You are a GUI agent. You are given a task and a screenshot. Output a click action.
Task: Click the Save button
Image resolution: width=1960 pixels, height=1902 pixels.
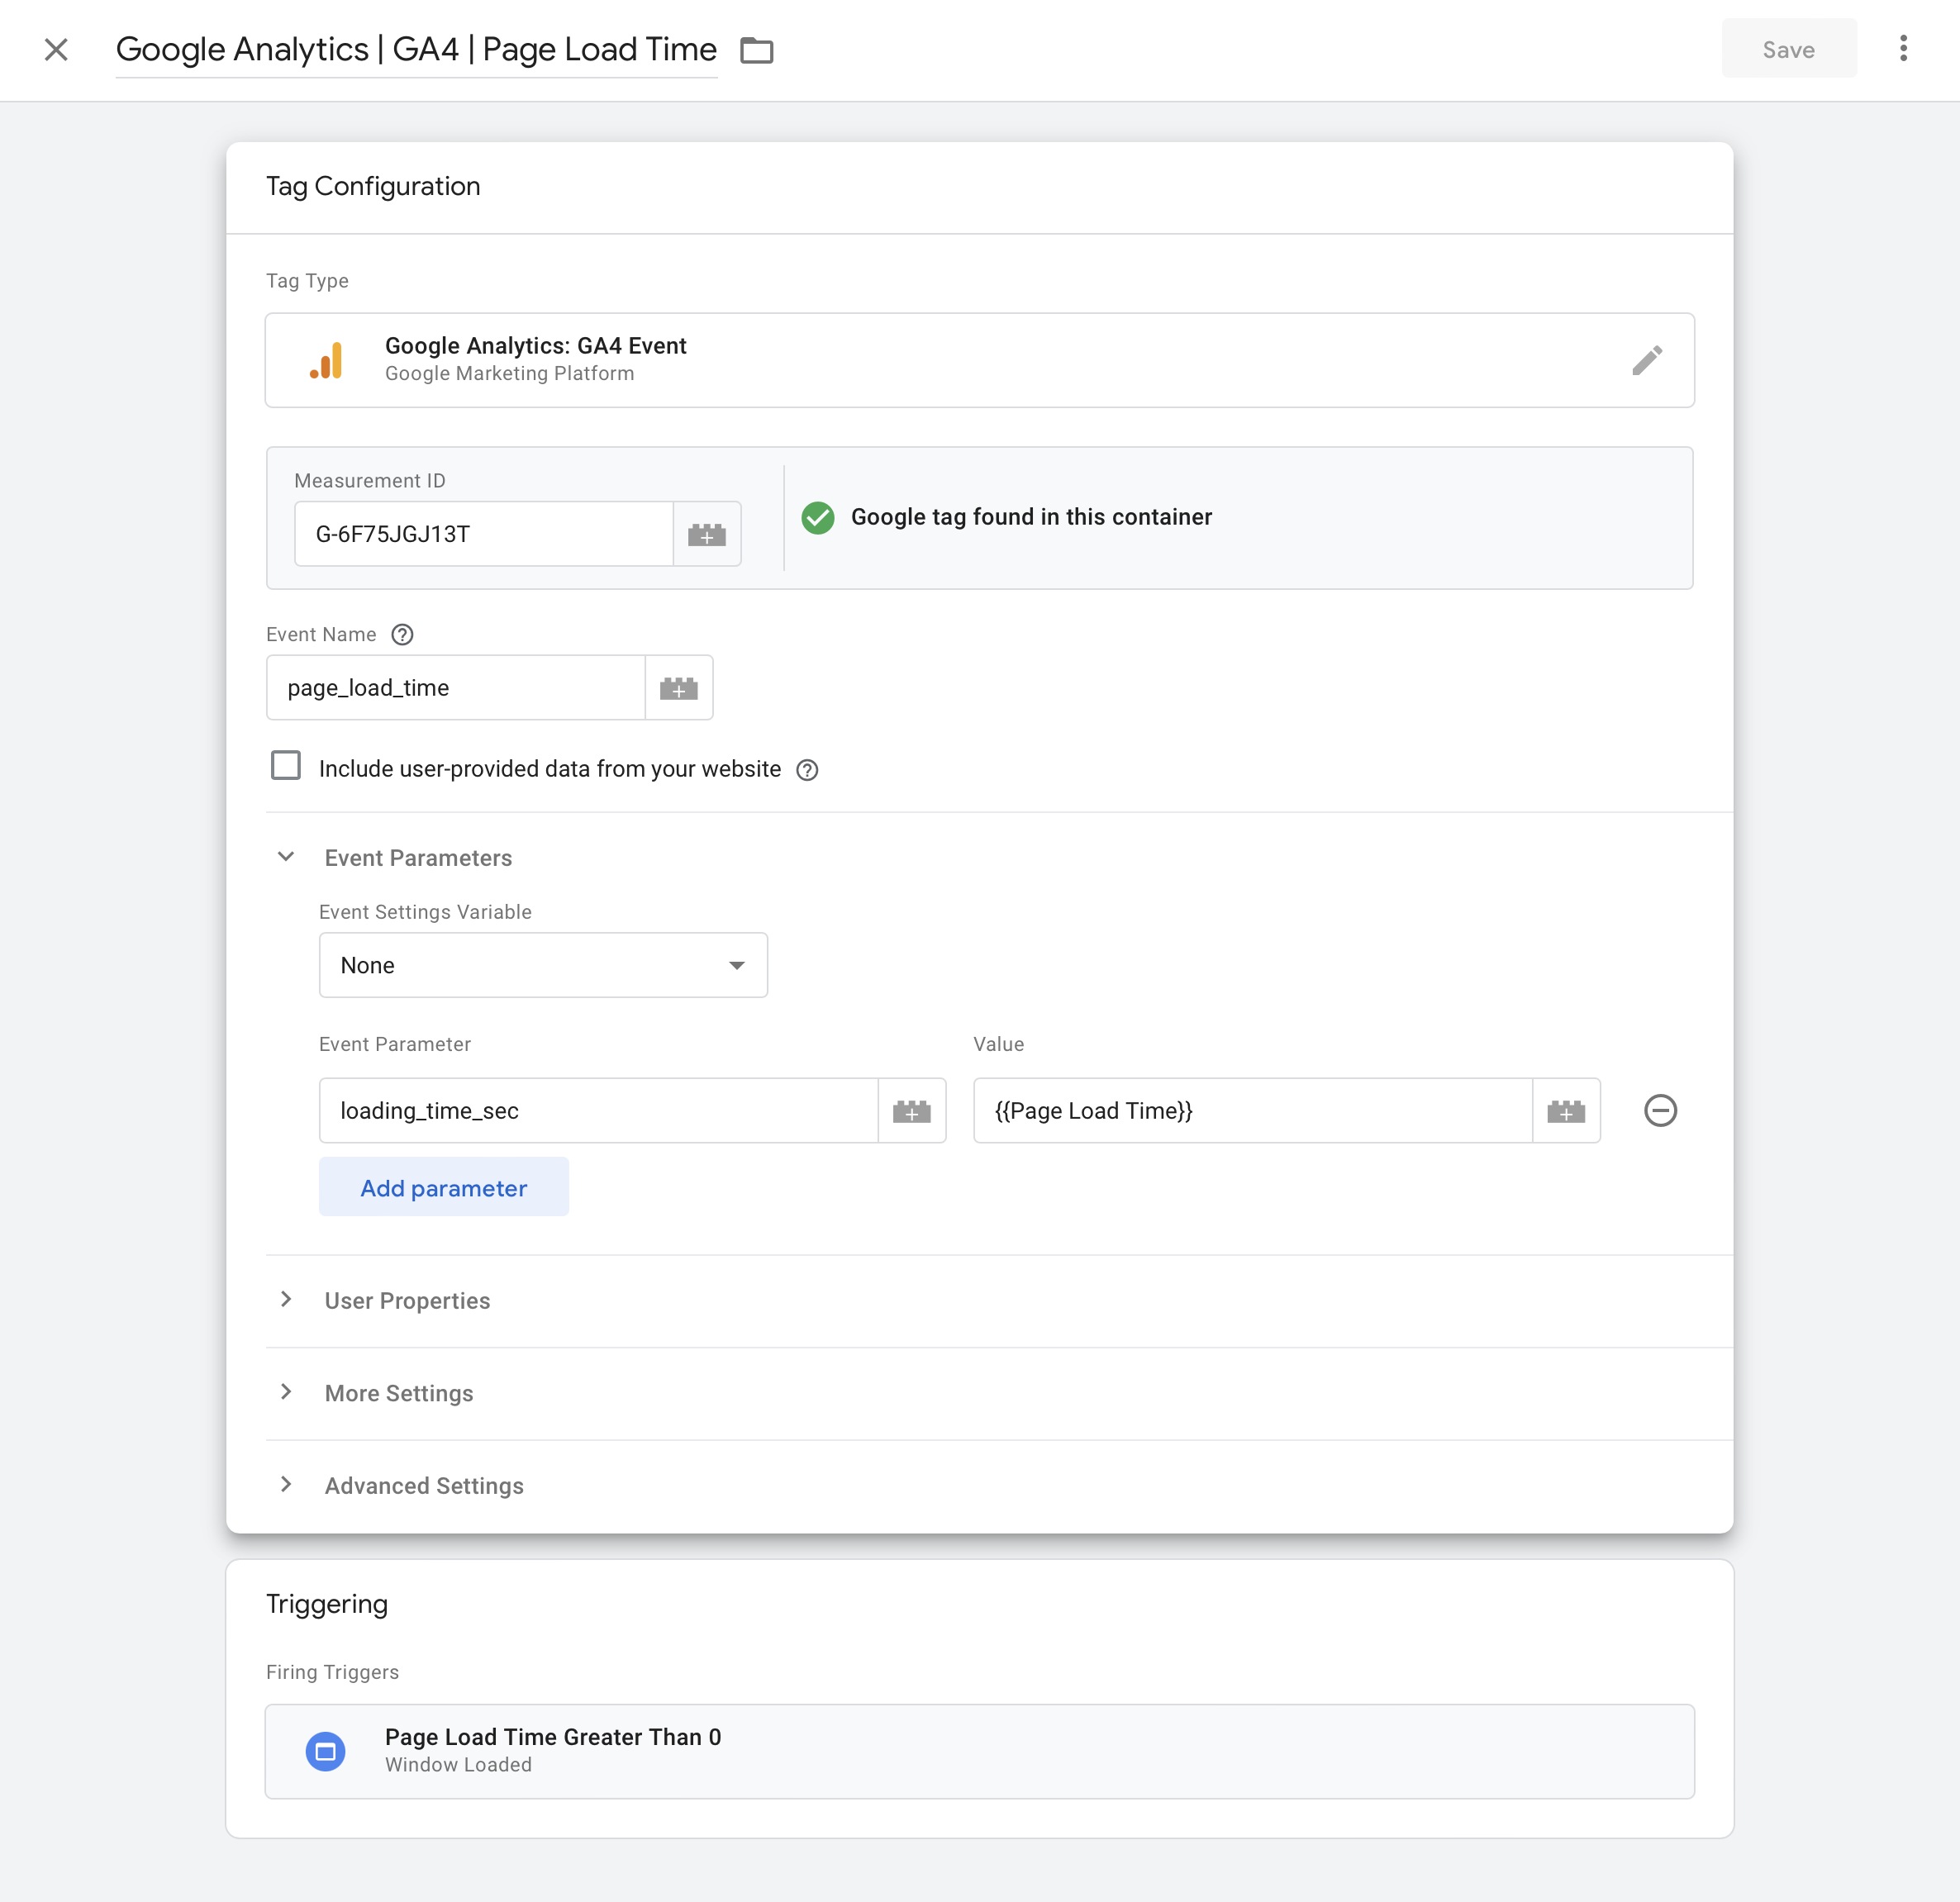pos(1788,49)
